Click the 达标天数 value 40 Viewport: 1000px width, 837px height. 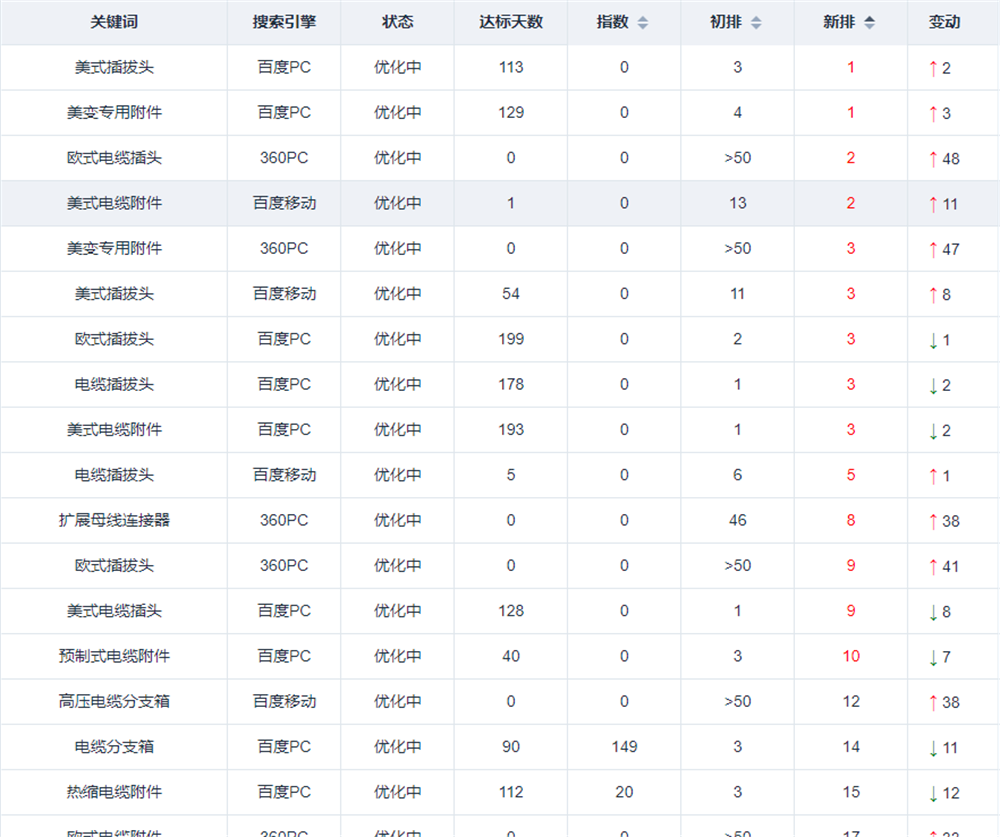511,656
